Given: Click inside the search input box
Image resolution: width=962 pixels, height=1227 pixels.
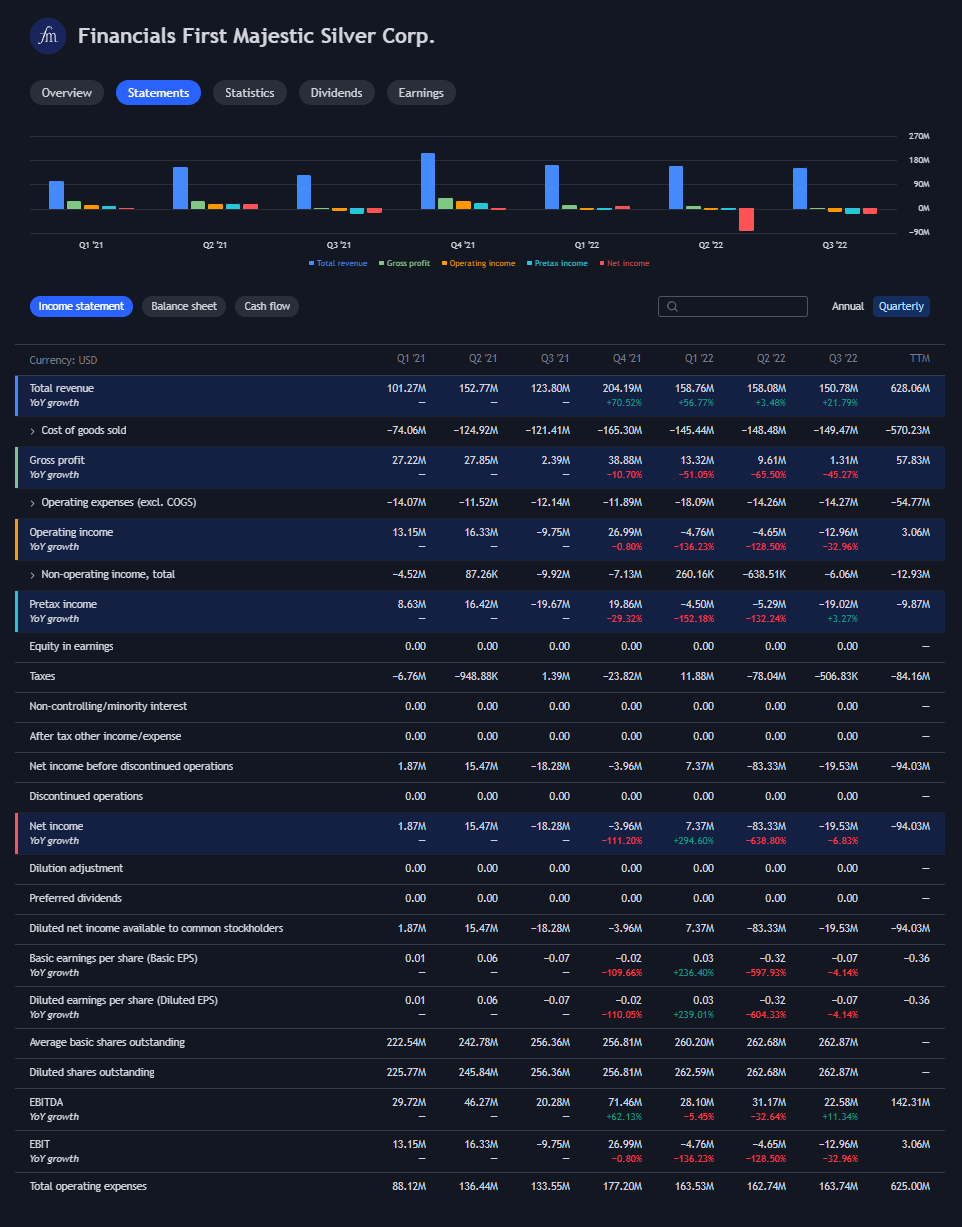Looking at the screenshot, I should point(740,306).
